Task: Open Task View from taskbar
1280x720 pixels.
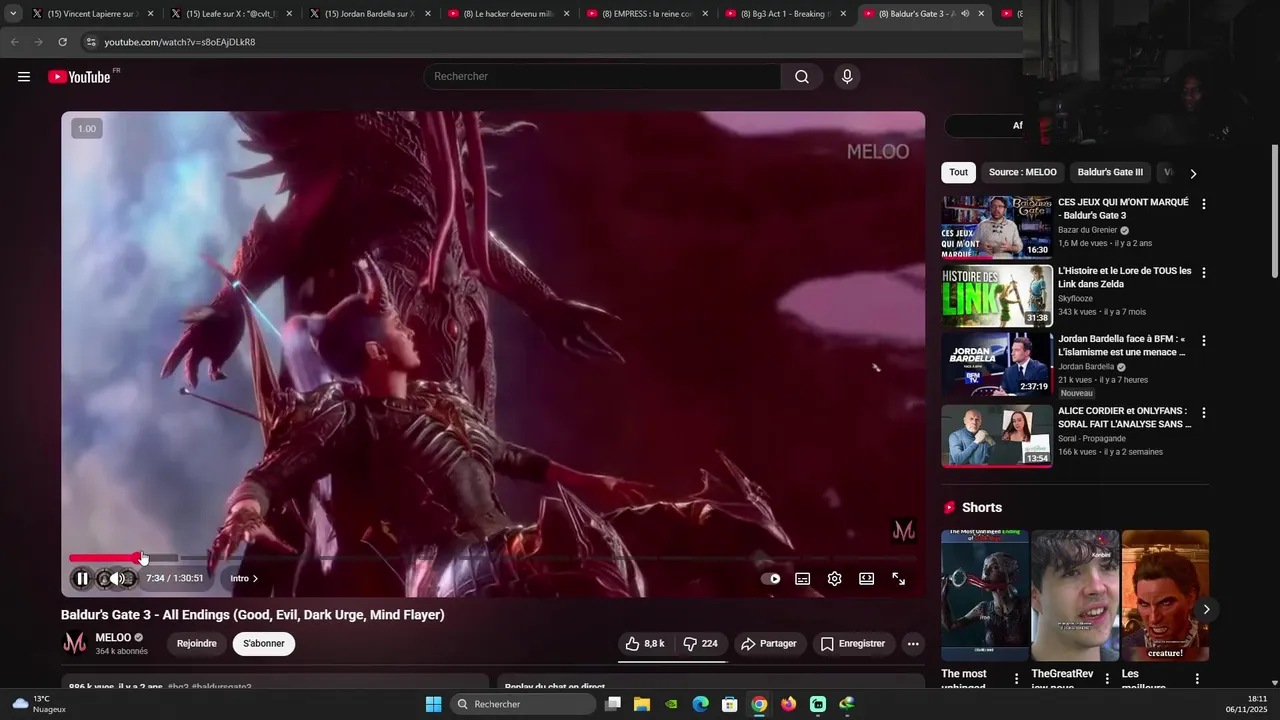Action: (613, 704)
